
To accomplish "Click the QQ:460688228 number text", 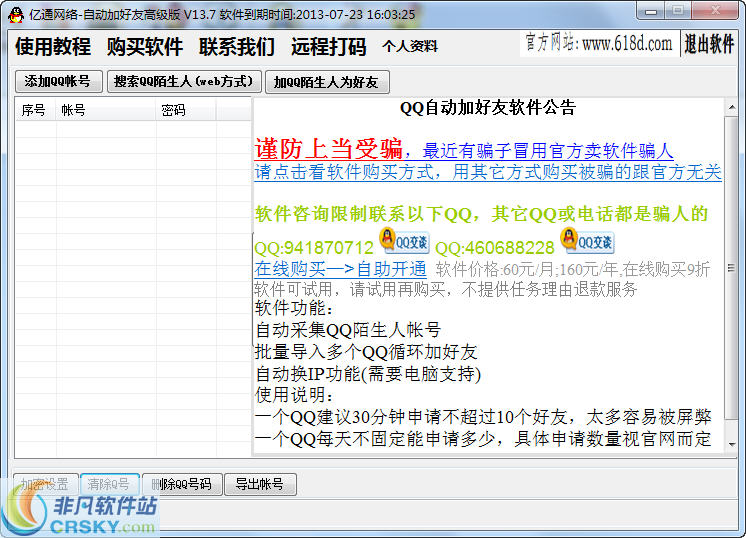I will tap(495, 247).
